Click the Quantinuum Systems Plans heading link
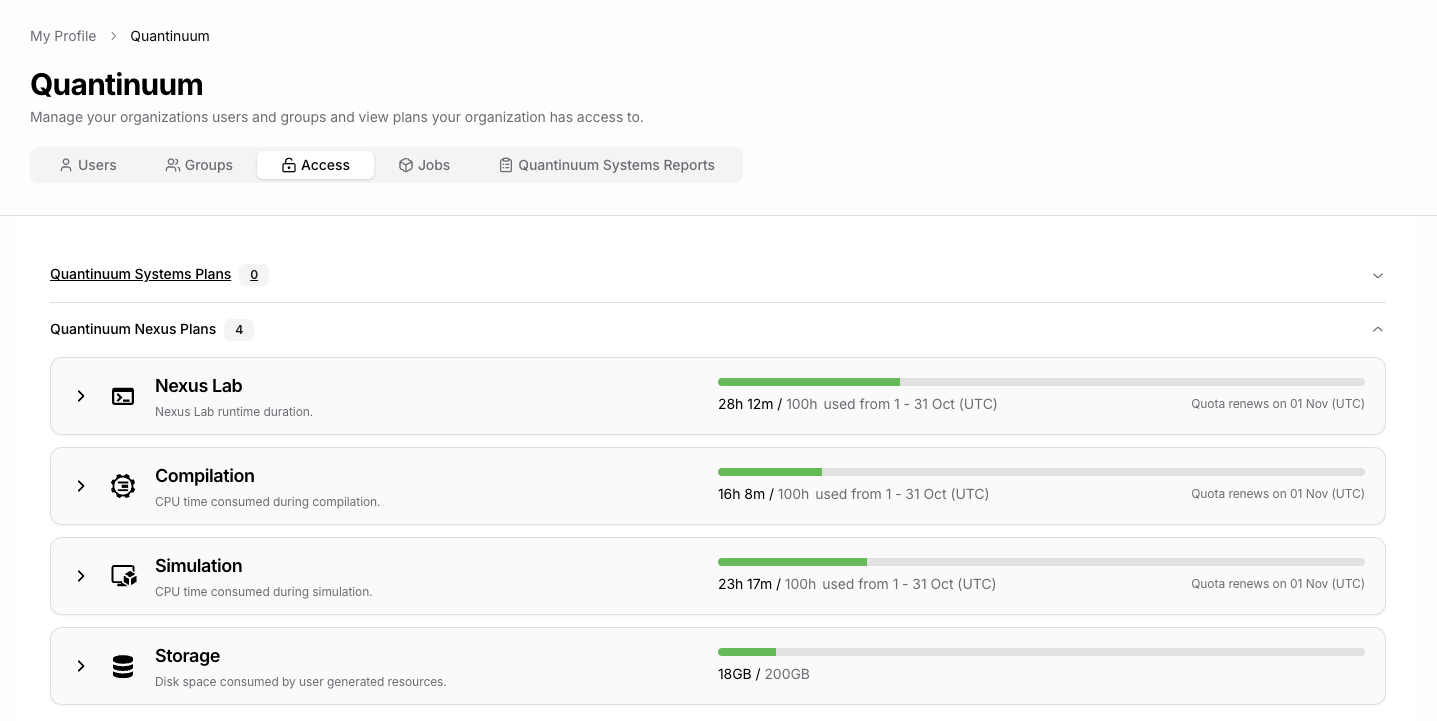 pyautogui.click(x=140, y=274)
